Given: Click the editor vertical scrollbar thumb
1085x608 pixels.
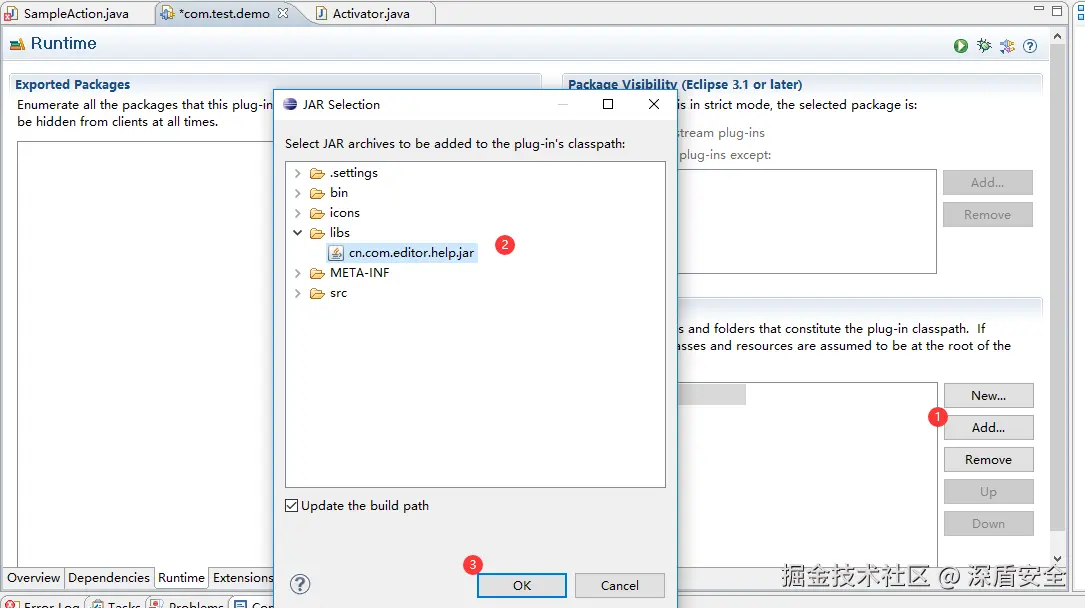Looking at the screenshot, I should [1057, 287].
